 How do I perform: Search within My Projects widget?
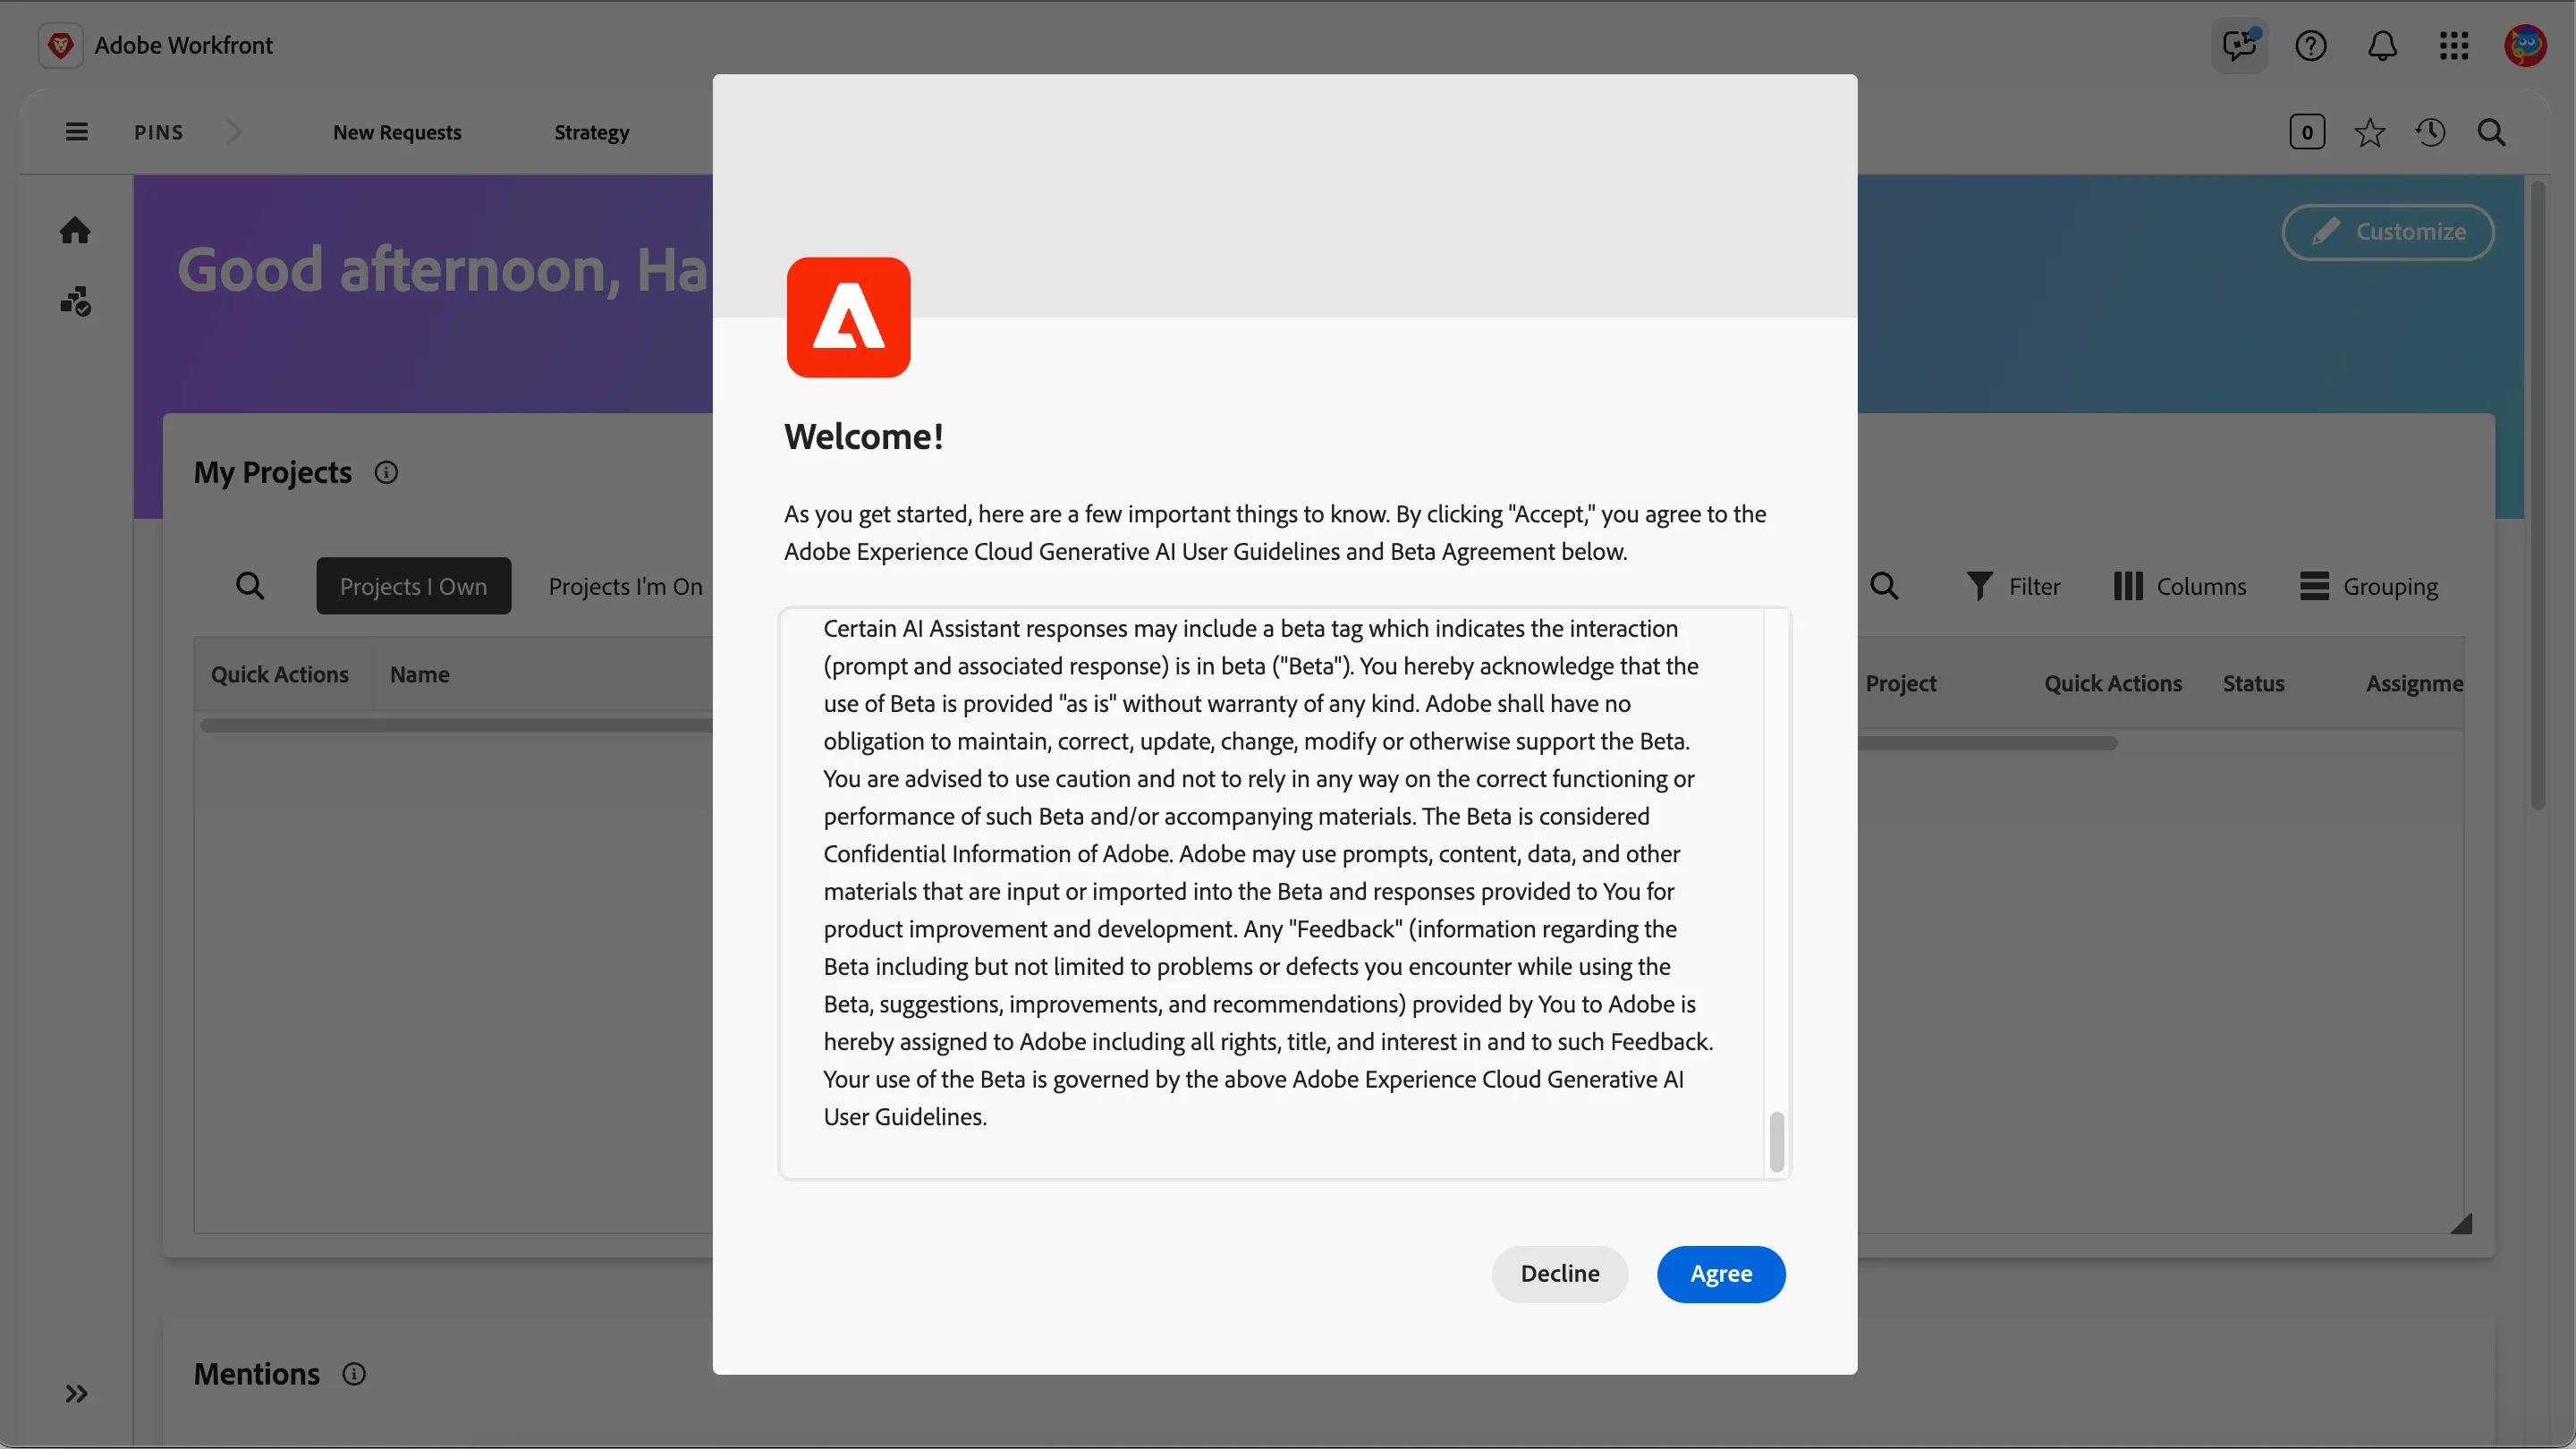pyautogui.click(x=250, y=585)
